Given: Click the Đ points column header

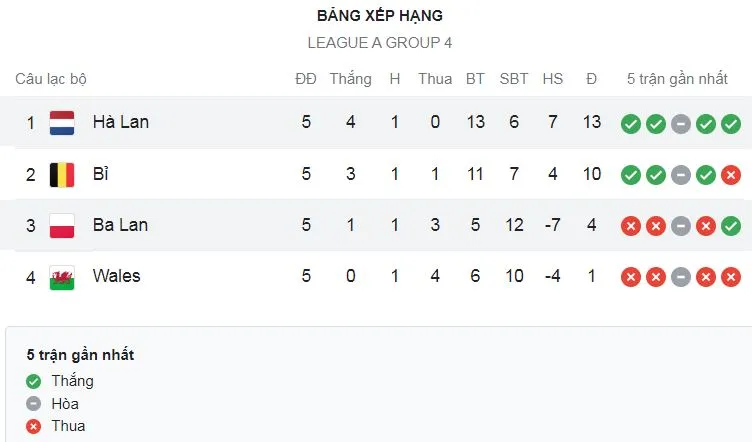Looking at the screenshot, I should tap(591, 79).
